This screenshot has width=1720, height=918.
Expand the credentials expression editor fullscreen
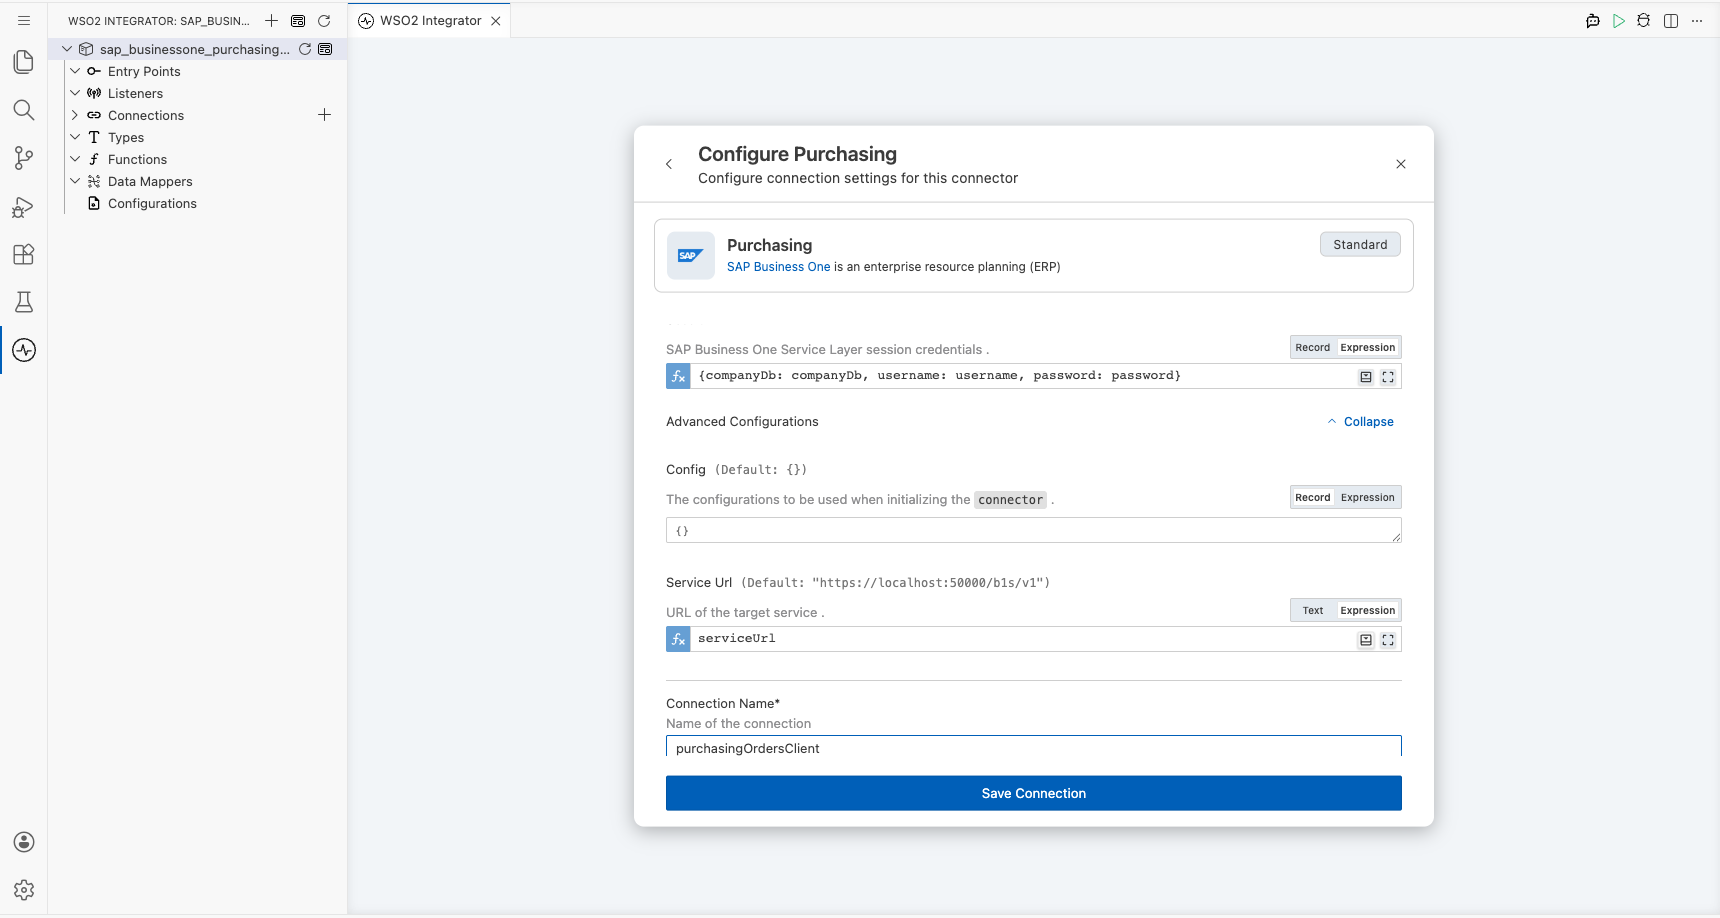[x=1388, y=377]
